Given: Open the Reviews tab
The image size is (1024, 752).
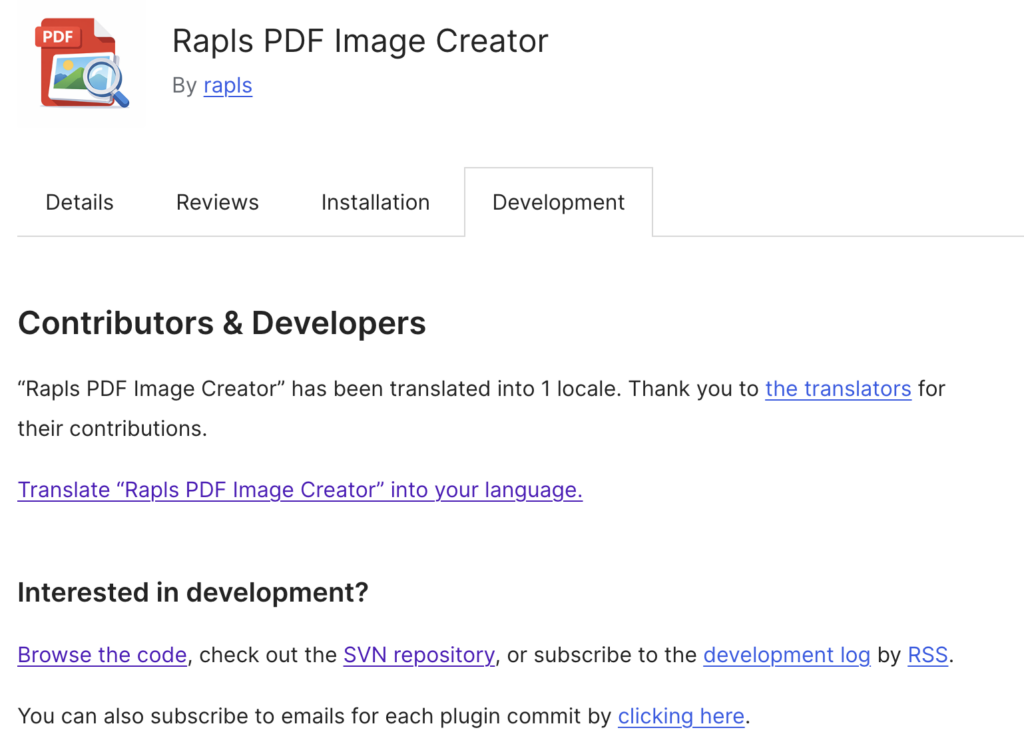Looking at the screenshot, I should pos(217,202).
